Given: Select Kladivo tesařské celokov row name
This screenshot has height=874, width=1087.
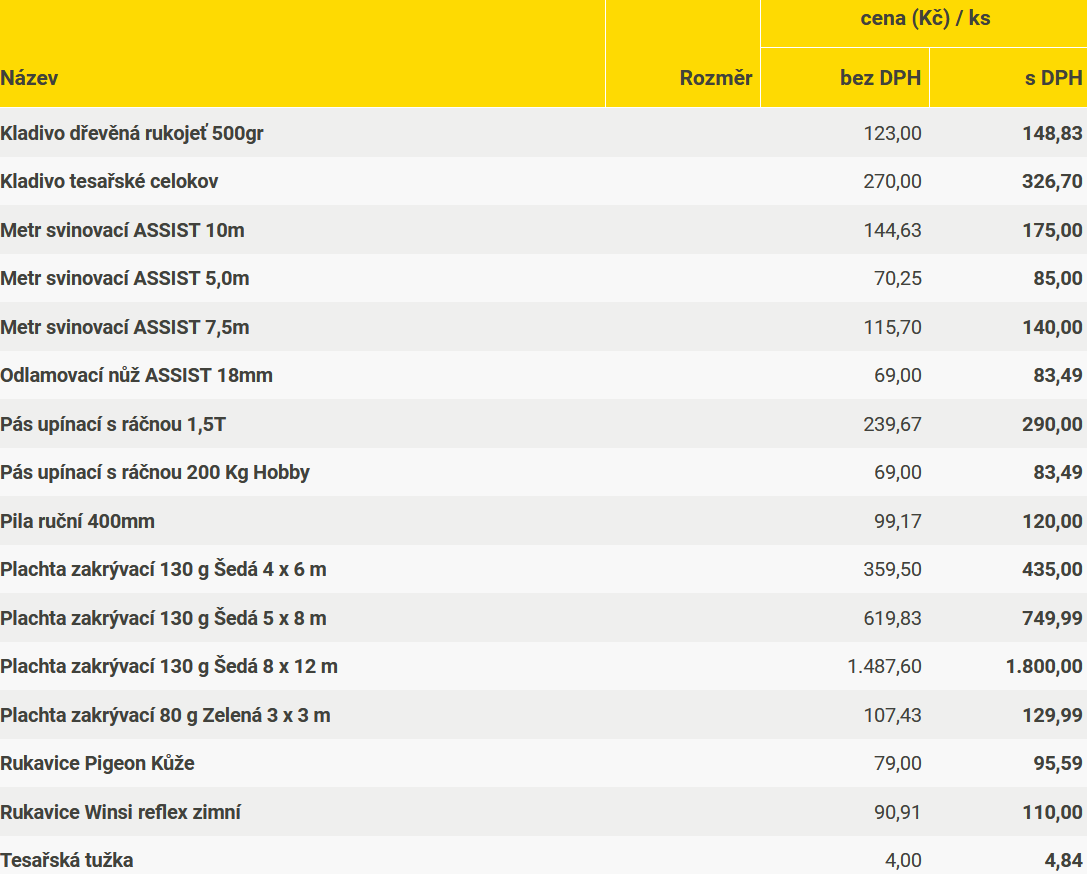Looking at the screenshot, I should (109, 182).
